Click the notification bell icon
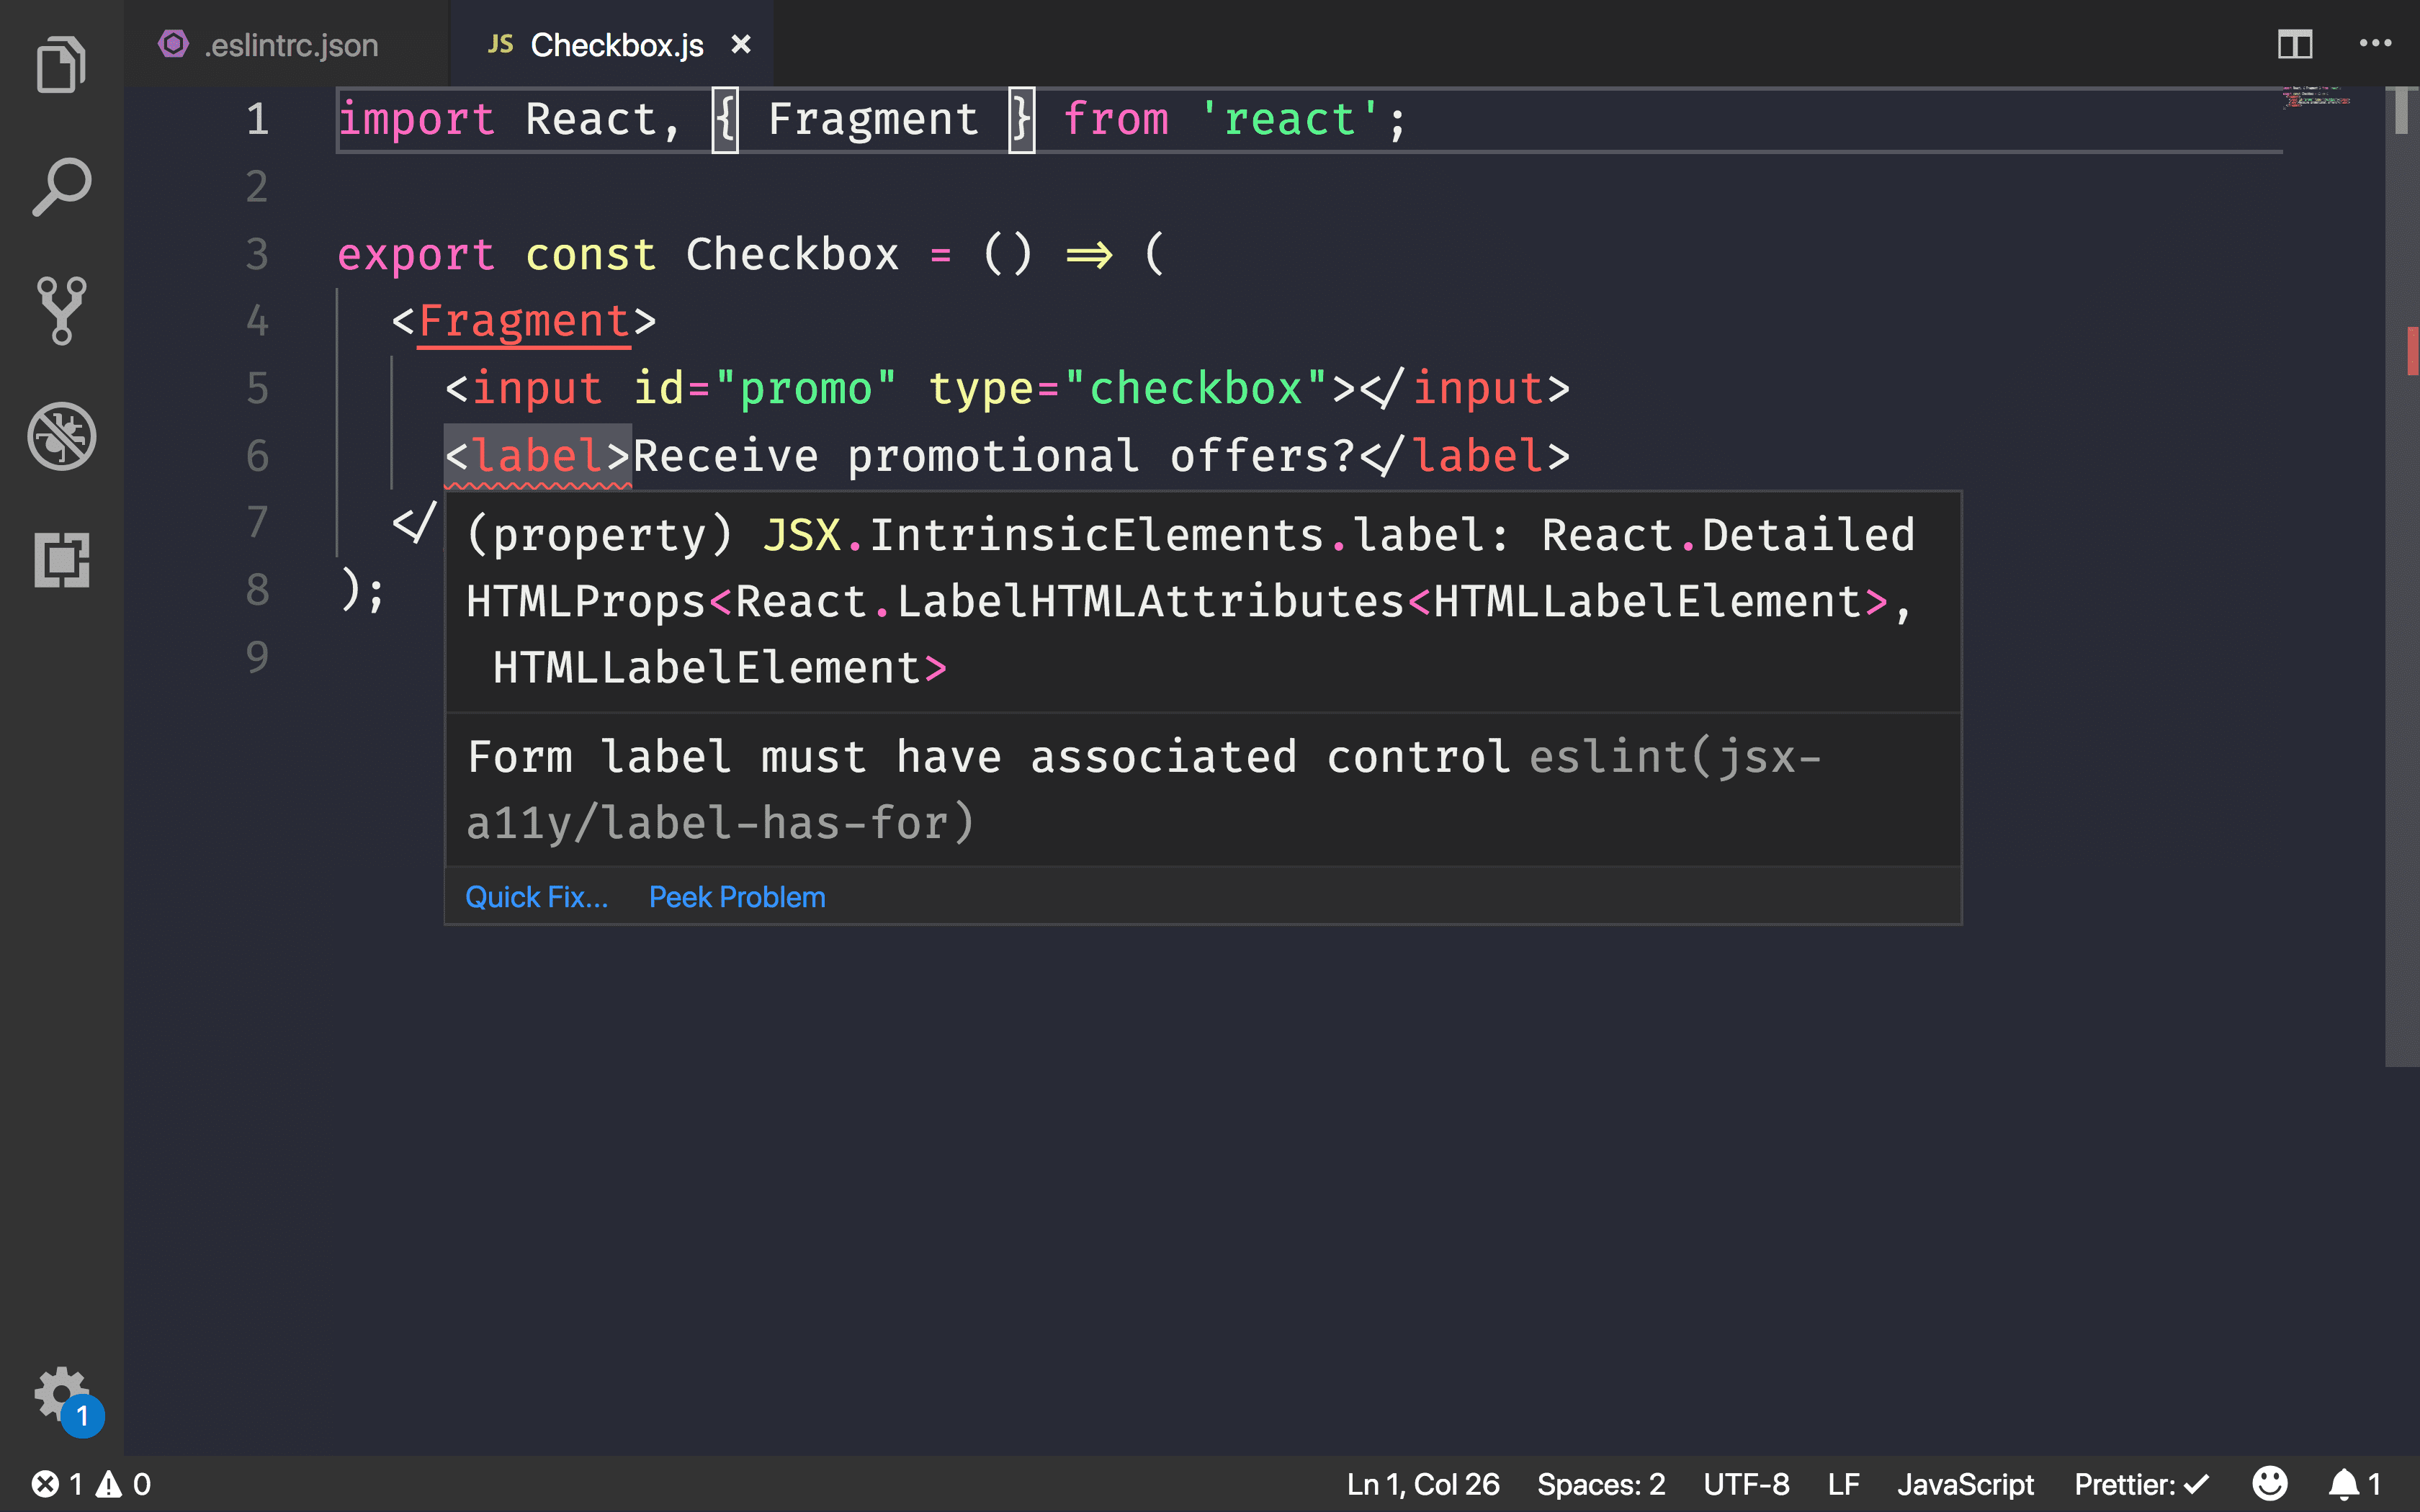Screen dimensions: 2420x1512 pos(2345,1482)
